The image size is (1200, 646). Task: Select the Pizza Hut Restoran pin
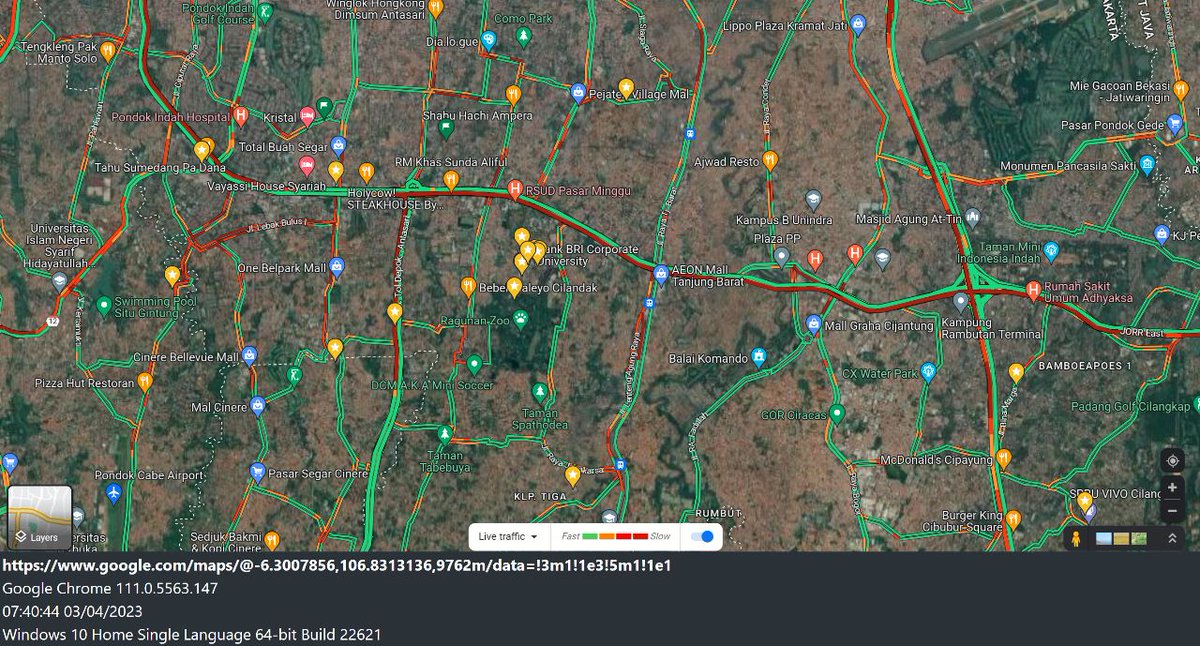(145, 381)
